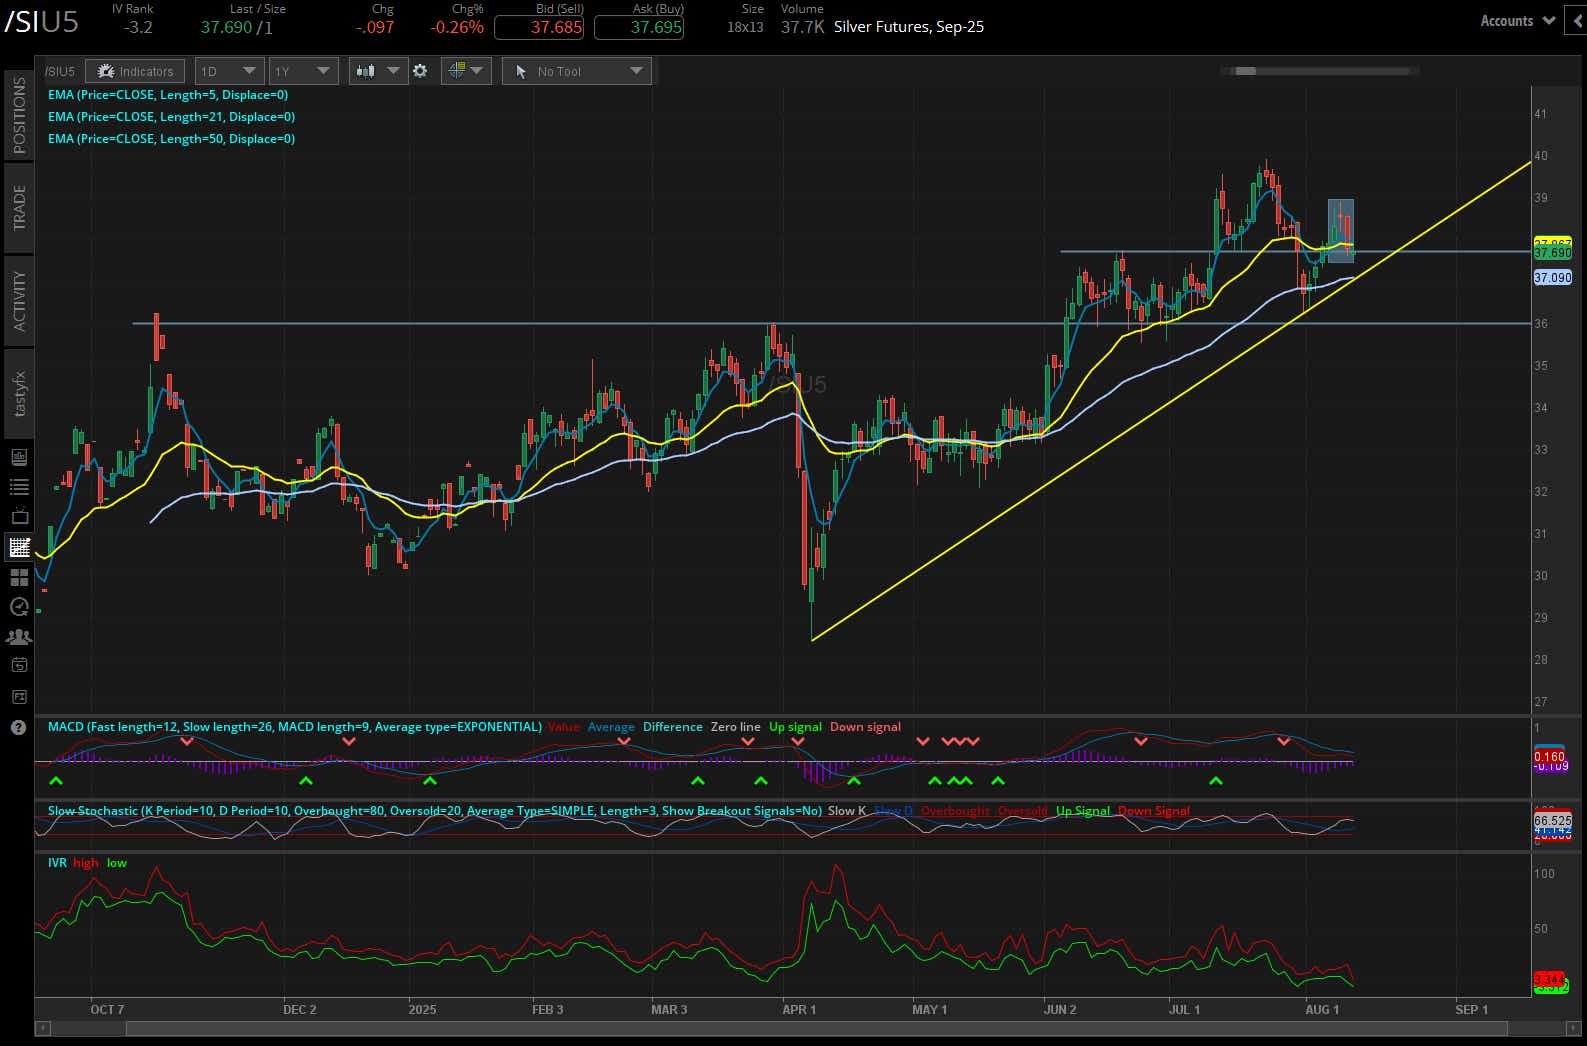Expand the No Tool drawing dropdown
1587x1046 pixels.
(x=577, y=71)
